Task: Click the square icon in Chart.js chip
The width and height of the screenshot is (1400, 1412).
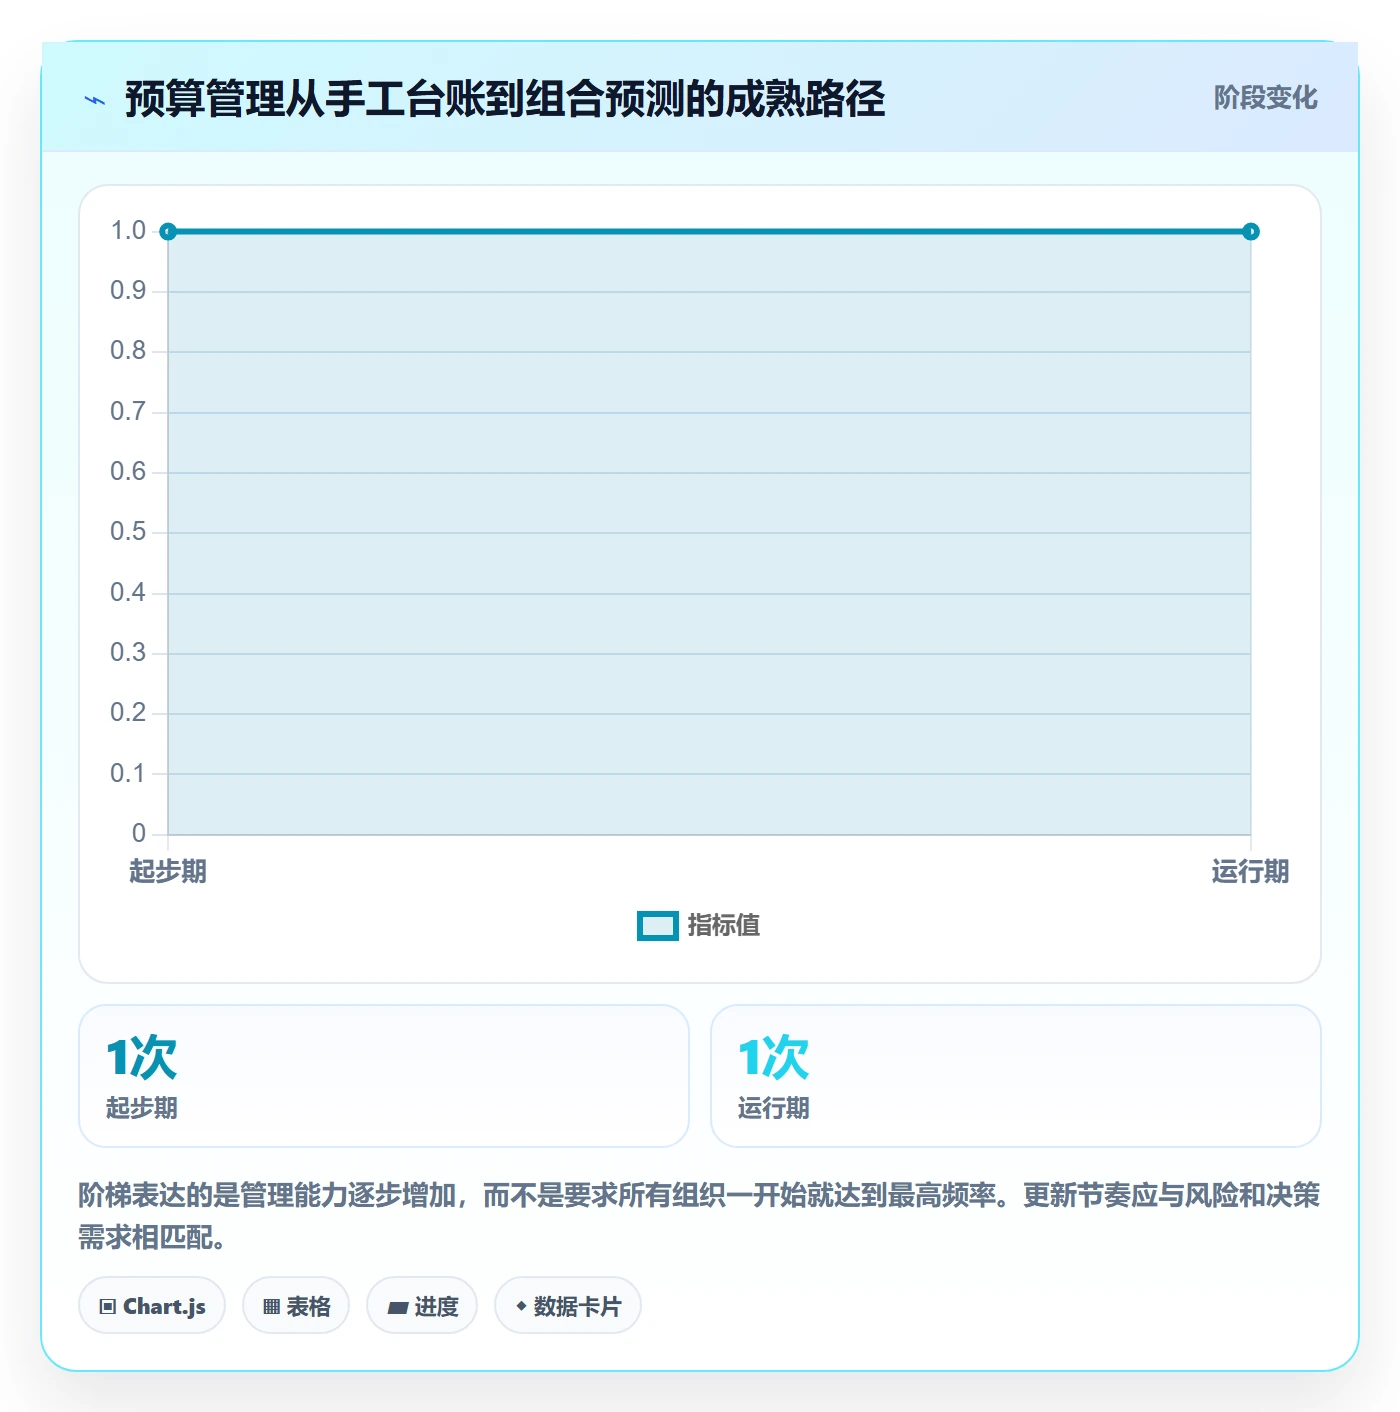Action: coord(108,1307)
